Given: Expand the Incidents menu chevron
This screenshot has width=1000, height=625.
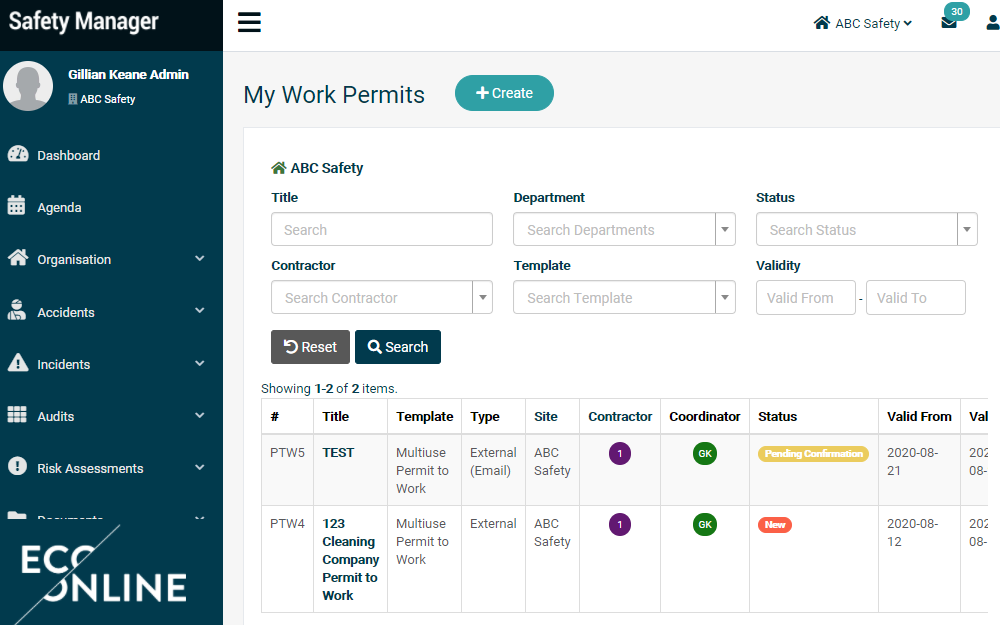Looking at the screenshot, I should click(200, 363).
